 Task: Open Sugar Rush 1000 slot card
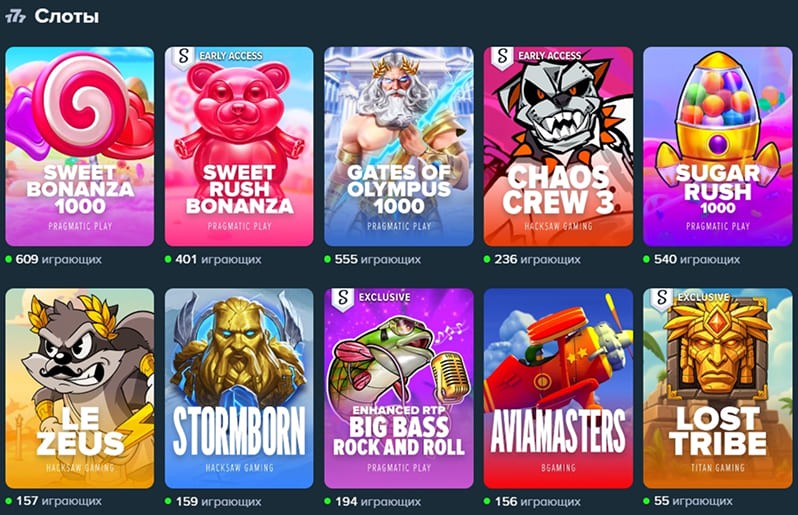click(x=718, y=147)
